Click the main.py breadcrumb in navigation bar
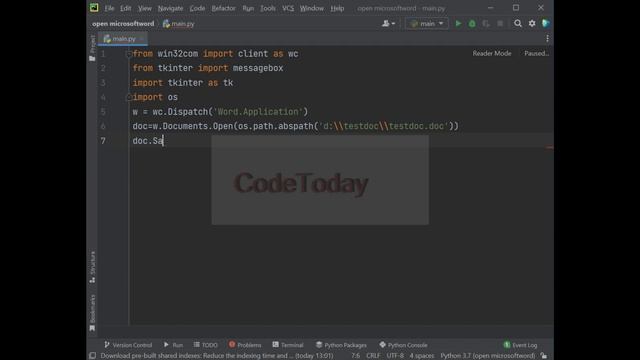This screenshot has width=640, height=360. [178, 24]
